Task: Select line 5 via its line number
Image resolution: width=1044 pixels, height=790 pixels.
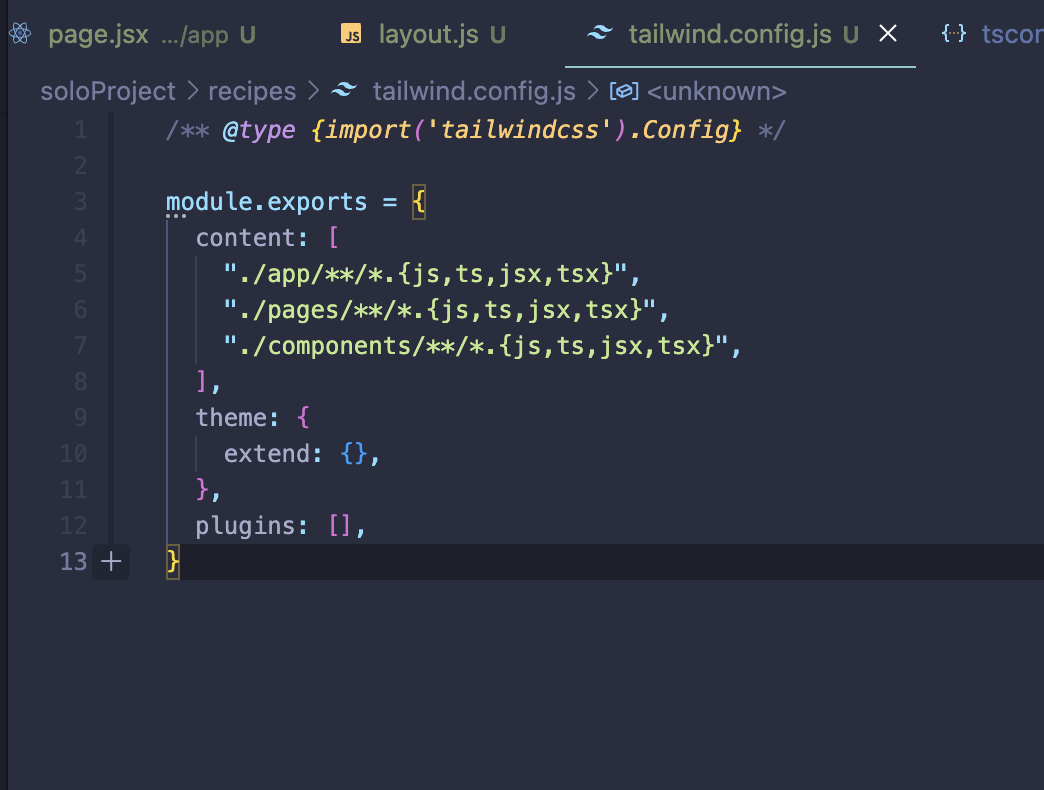Action: tap(80, 273)
